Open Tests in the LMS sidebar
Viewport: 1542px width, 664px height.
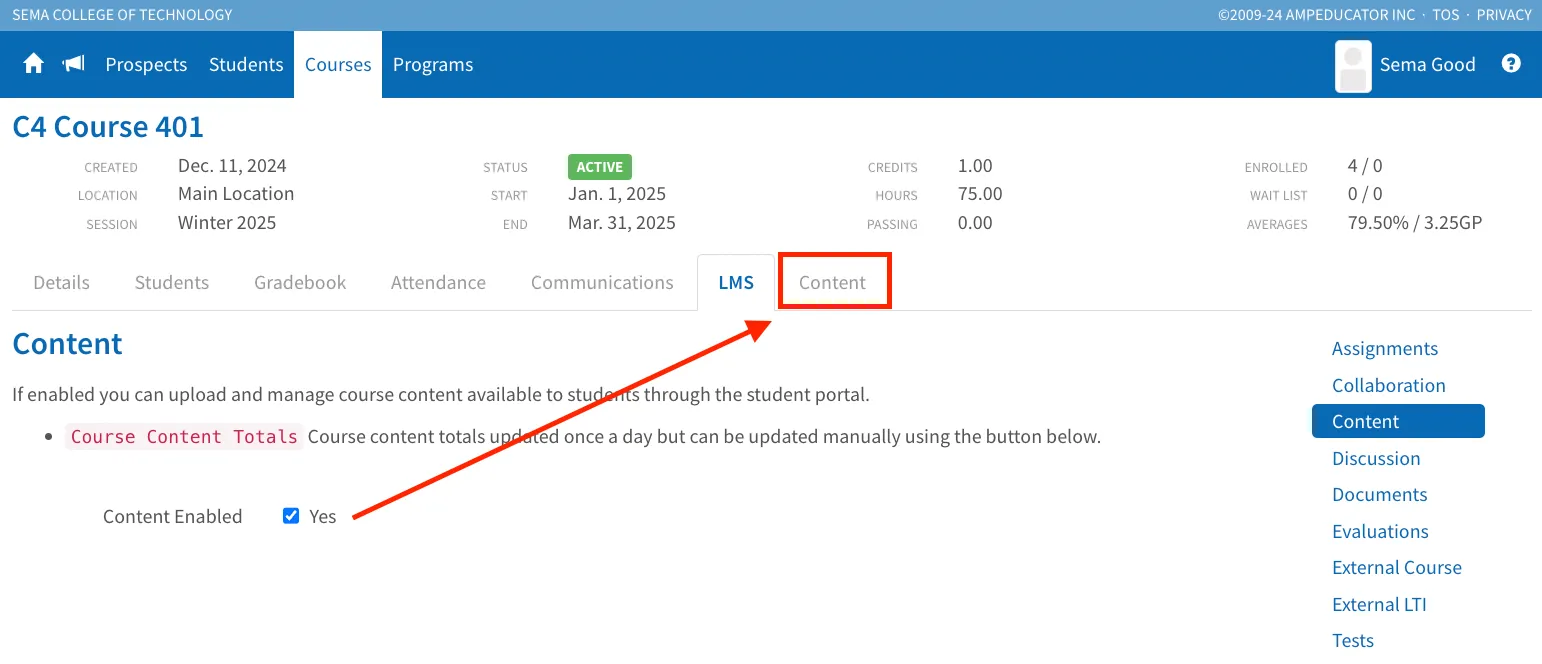1353,640
